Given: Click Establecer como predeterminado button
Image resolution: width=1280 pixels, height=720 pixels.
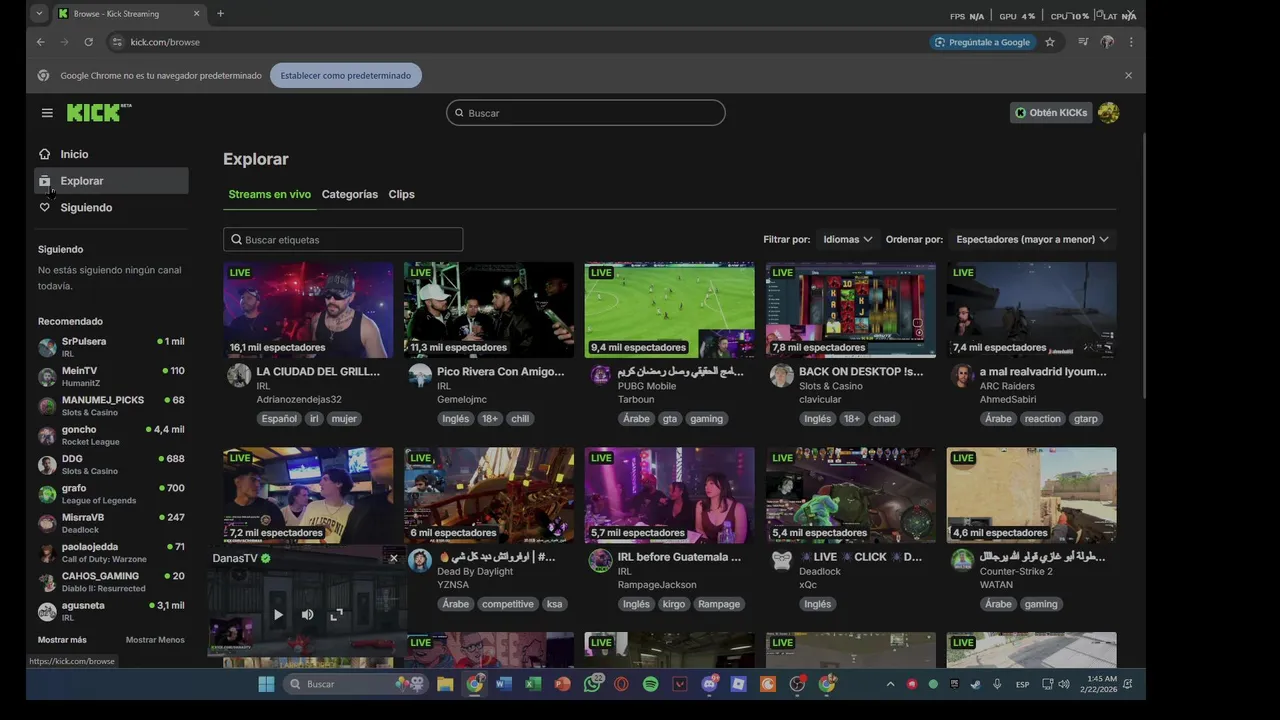Looking at the screenshot, I should coord(346,75).
